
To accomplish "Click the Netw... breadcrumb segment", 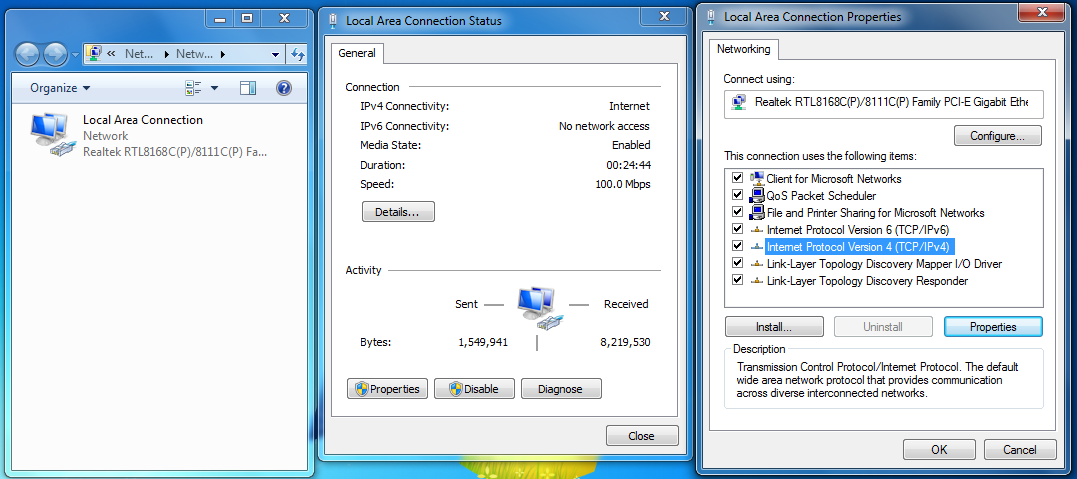I will point(194,54).
